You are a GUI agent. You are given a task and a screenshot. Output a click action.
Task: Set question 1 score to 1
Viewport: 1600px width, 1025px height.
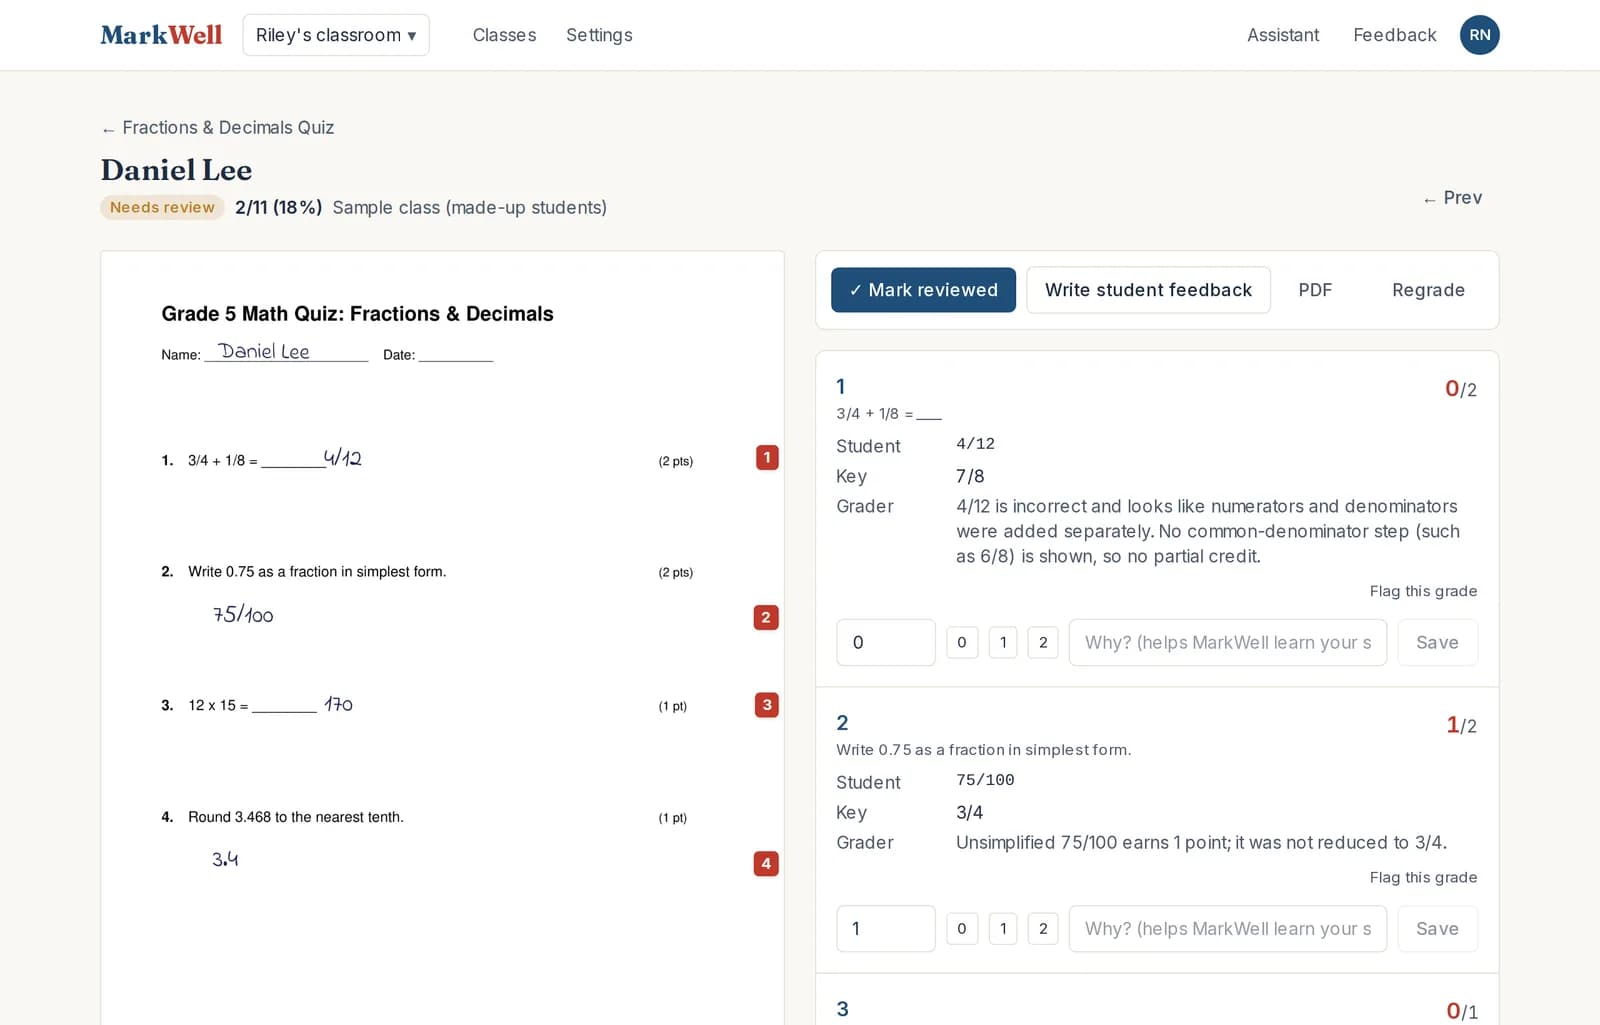pos(1003,642)
